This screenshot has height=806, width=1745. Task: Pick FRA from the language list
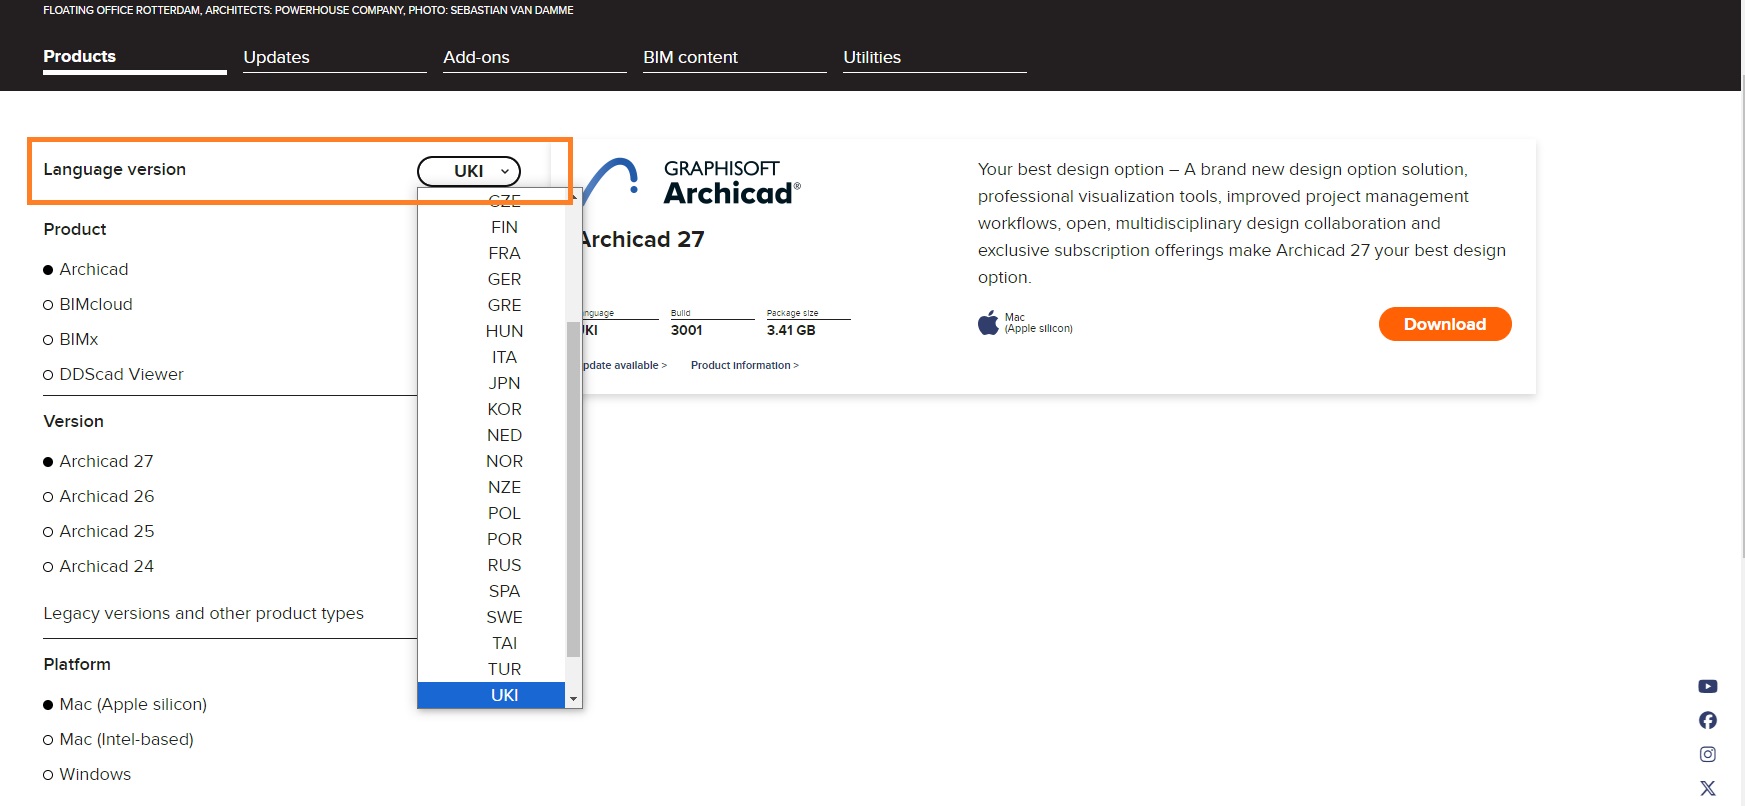click(492, 253)
